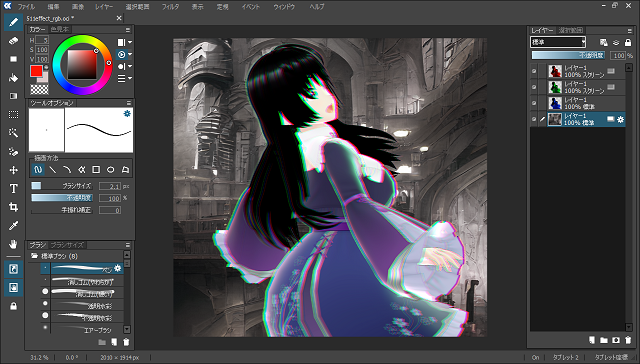Select the ellipse drawing method button
Image resolution: width=640 pixels, height=364 pixels.
pyautogui.click(x=111, y=169)
